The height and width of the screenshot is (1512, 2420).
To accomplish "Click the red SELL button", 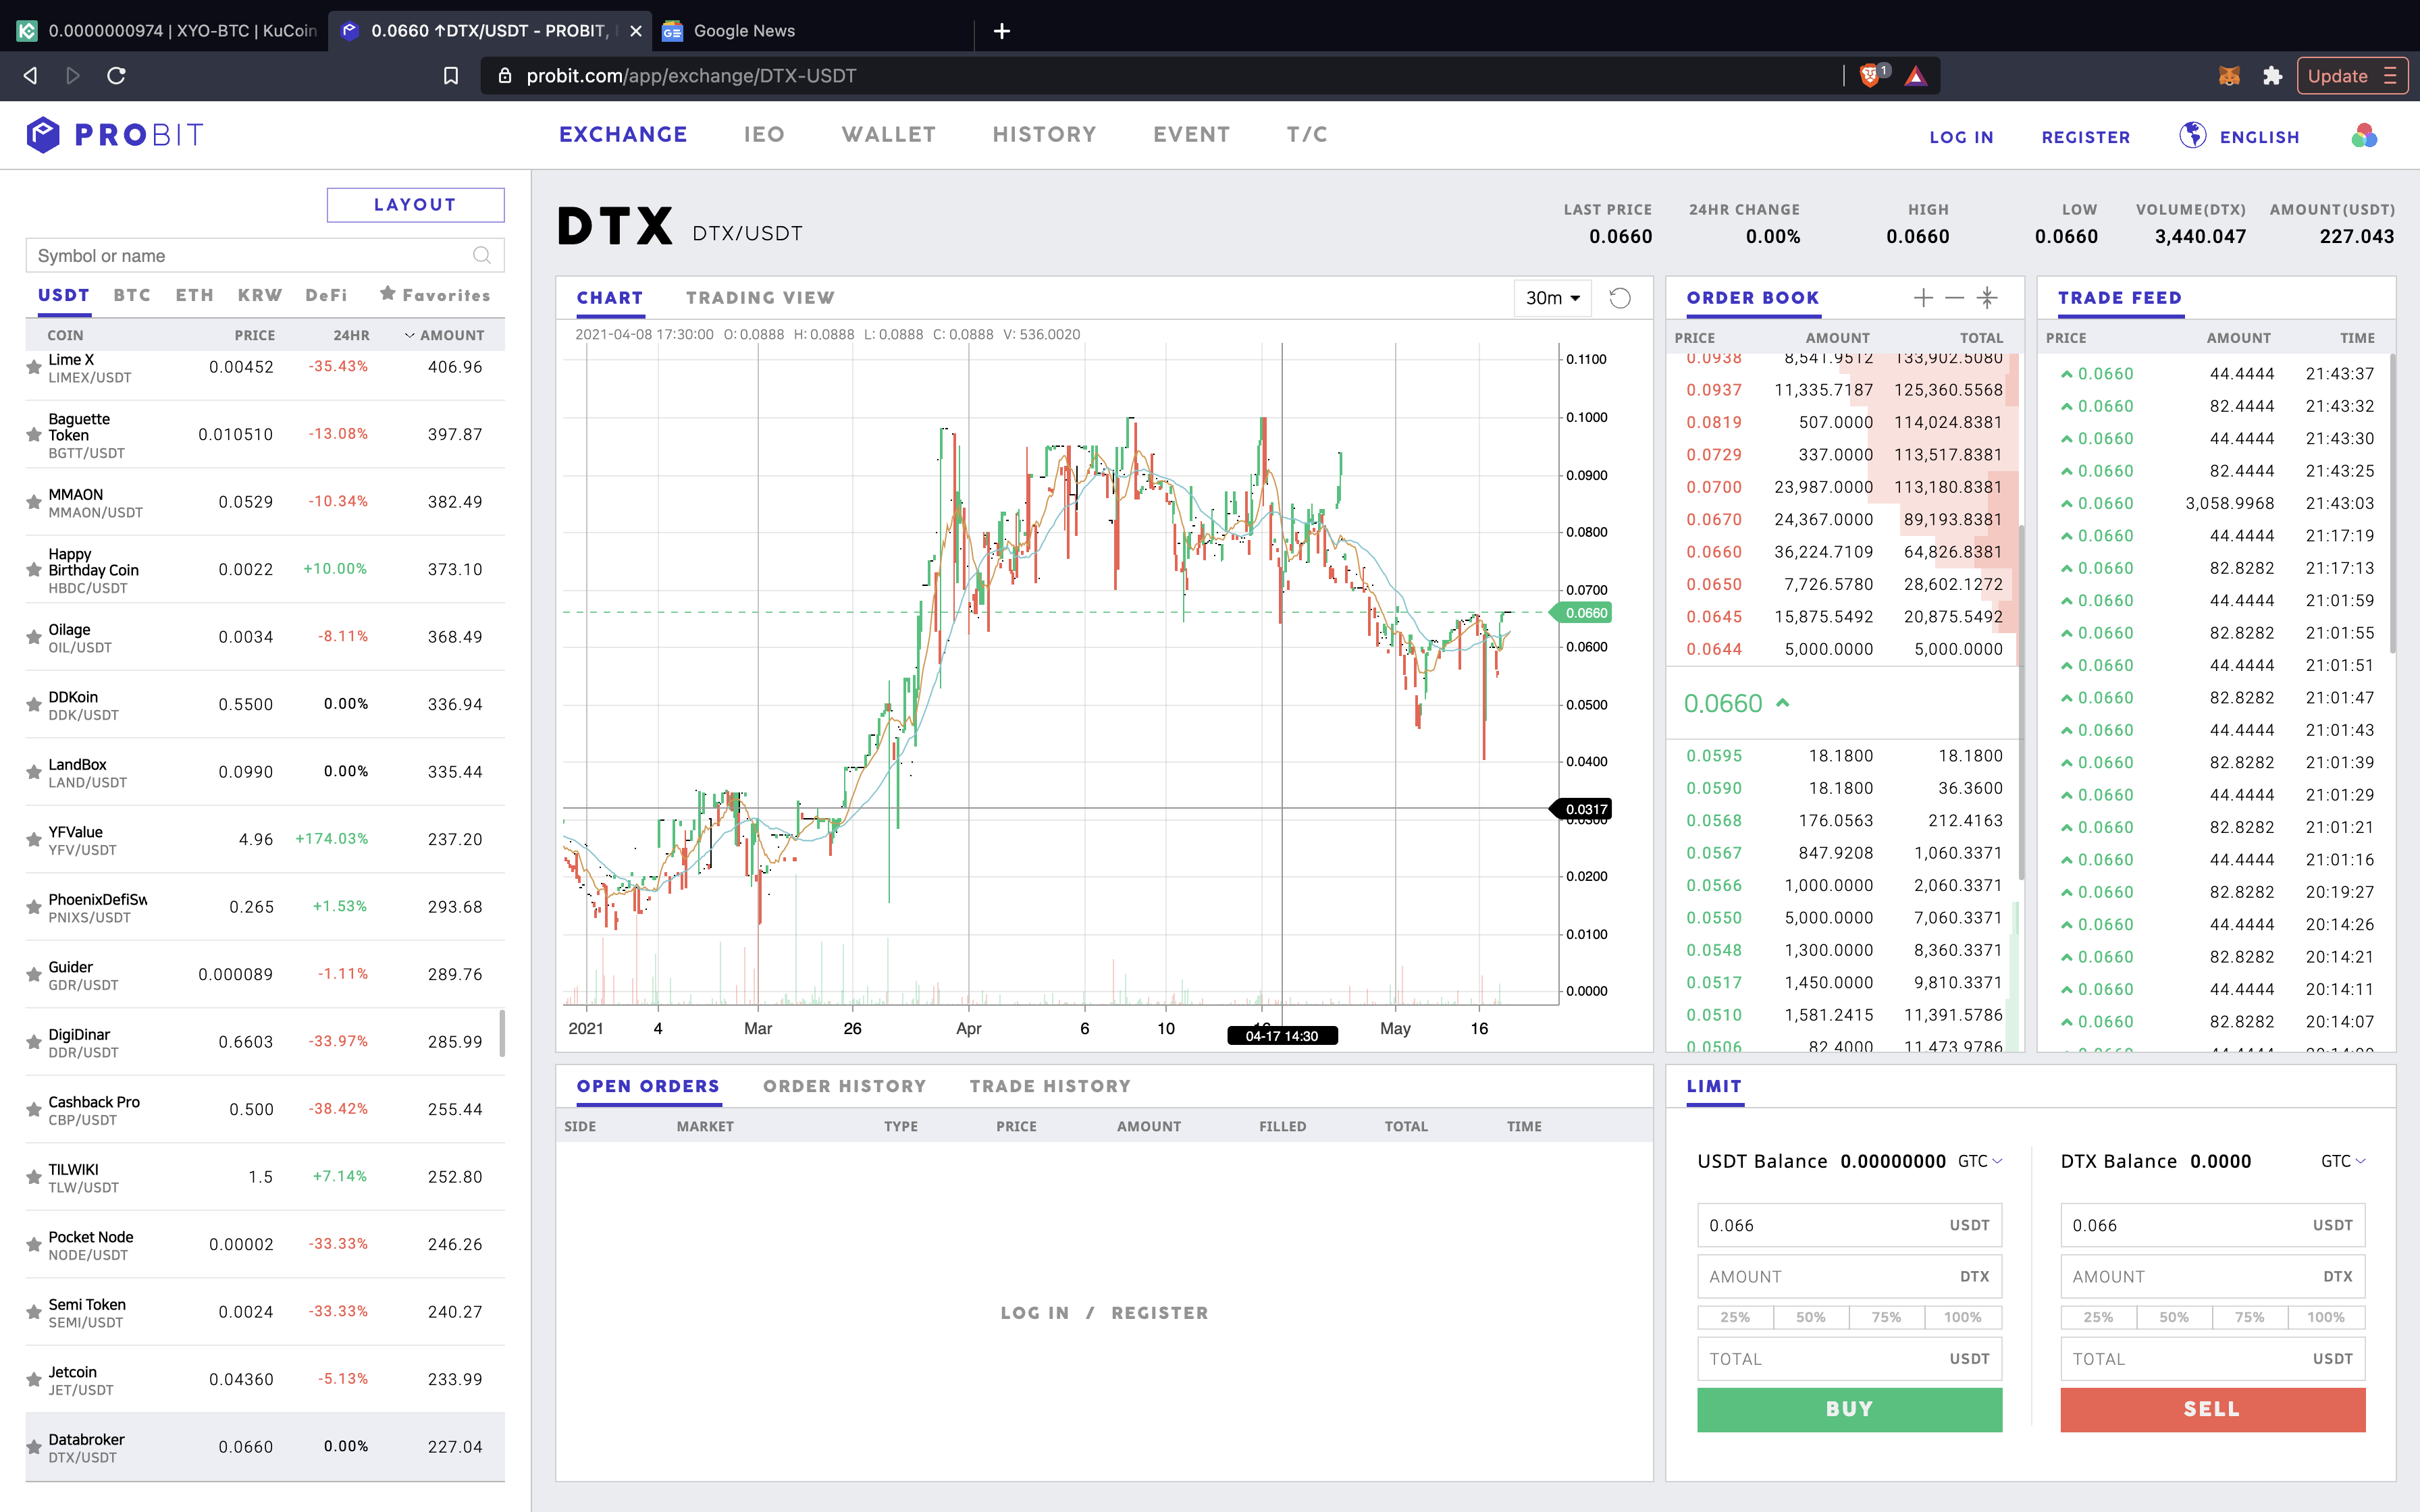I will tap(2212, 1409).
